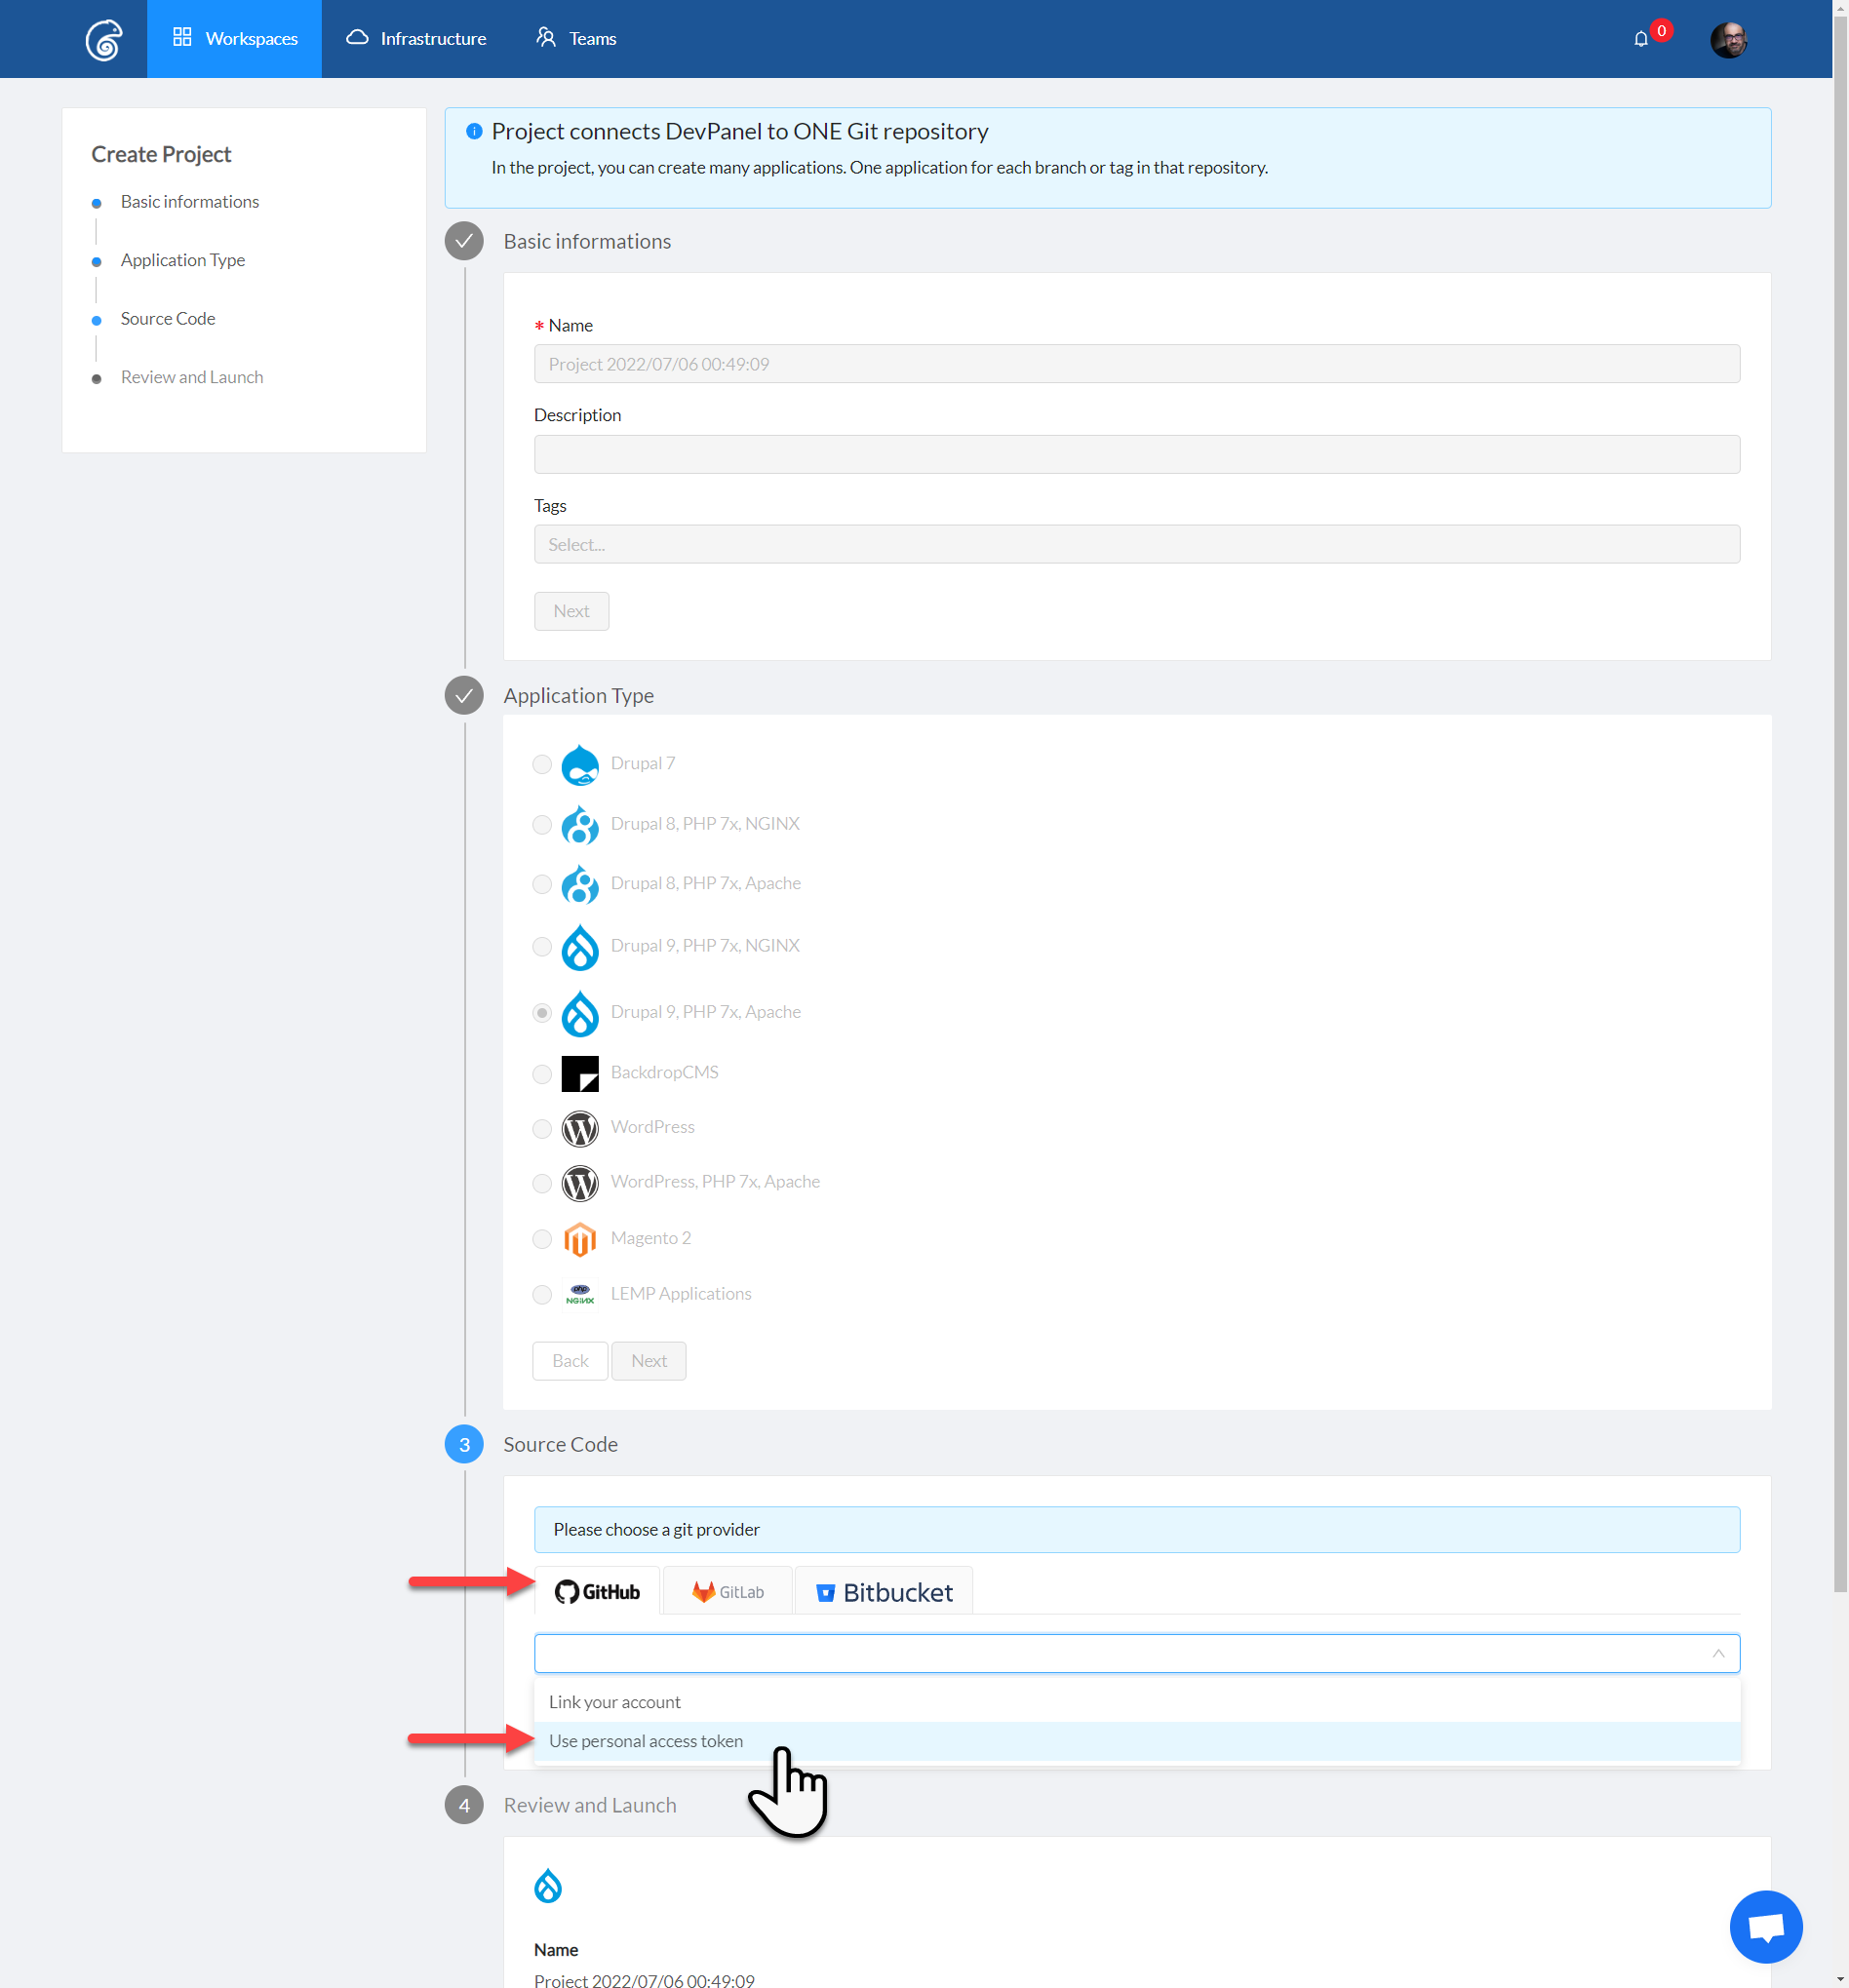Viewport: 1849px width, 1988px height.
Task: Click the DevPanel chameleon logo
Action: 103,38
